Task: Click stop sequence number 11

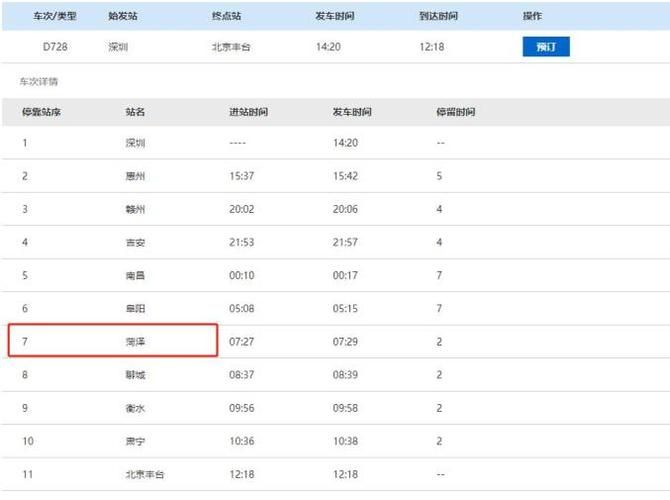Action: click(28, 474)
